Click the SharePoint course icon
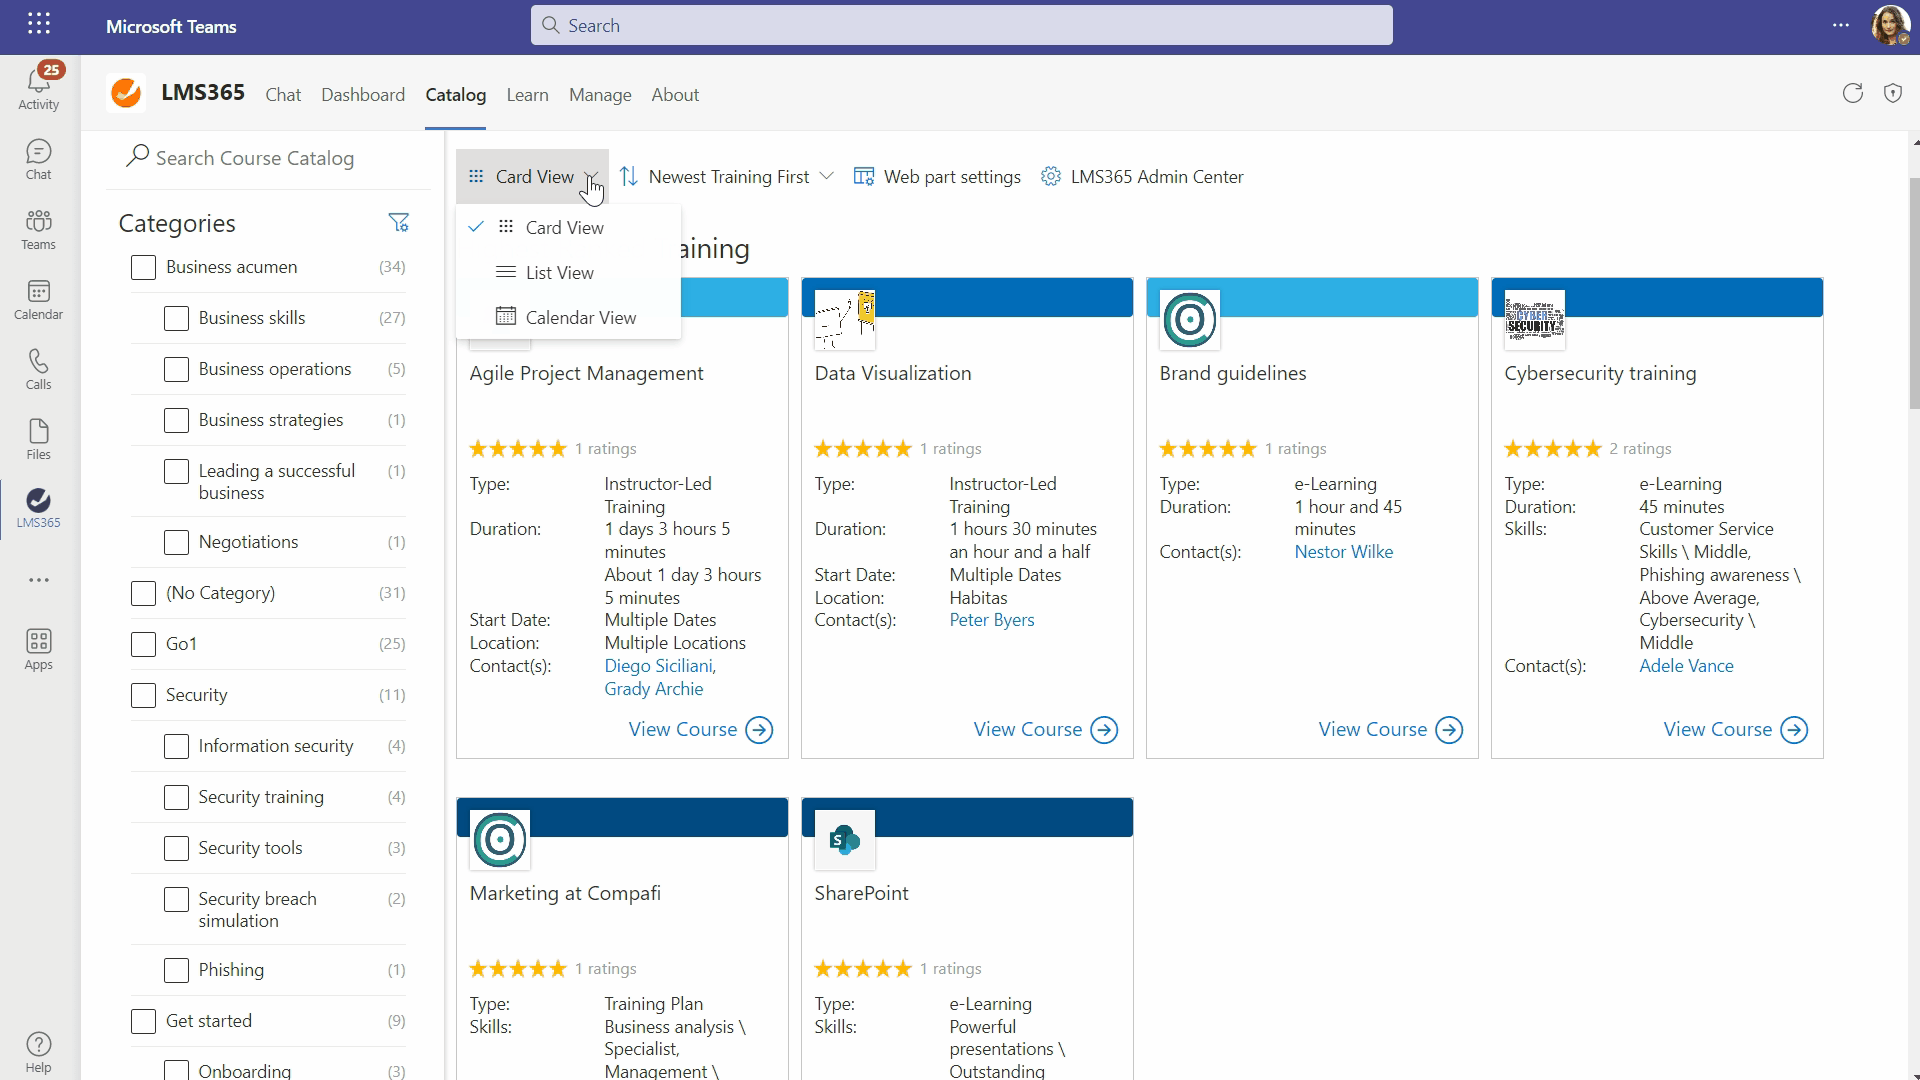This screenshot has width=1920, height=1080. click(x=845, y=840)
